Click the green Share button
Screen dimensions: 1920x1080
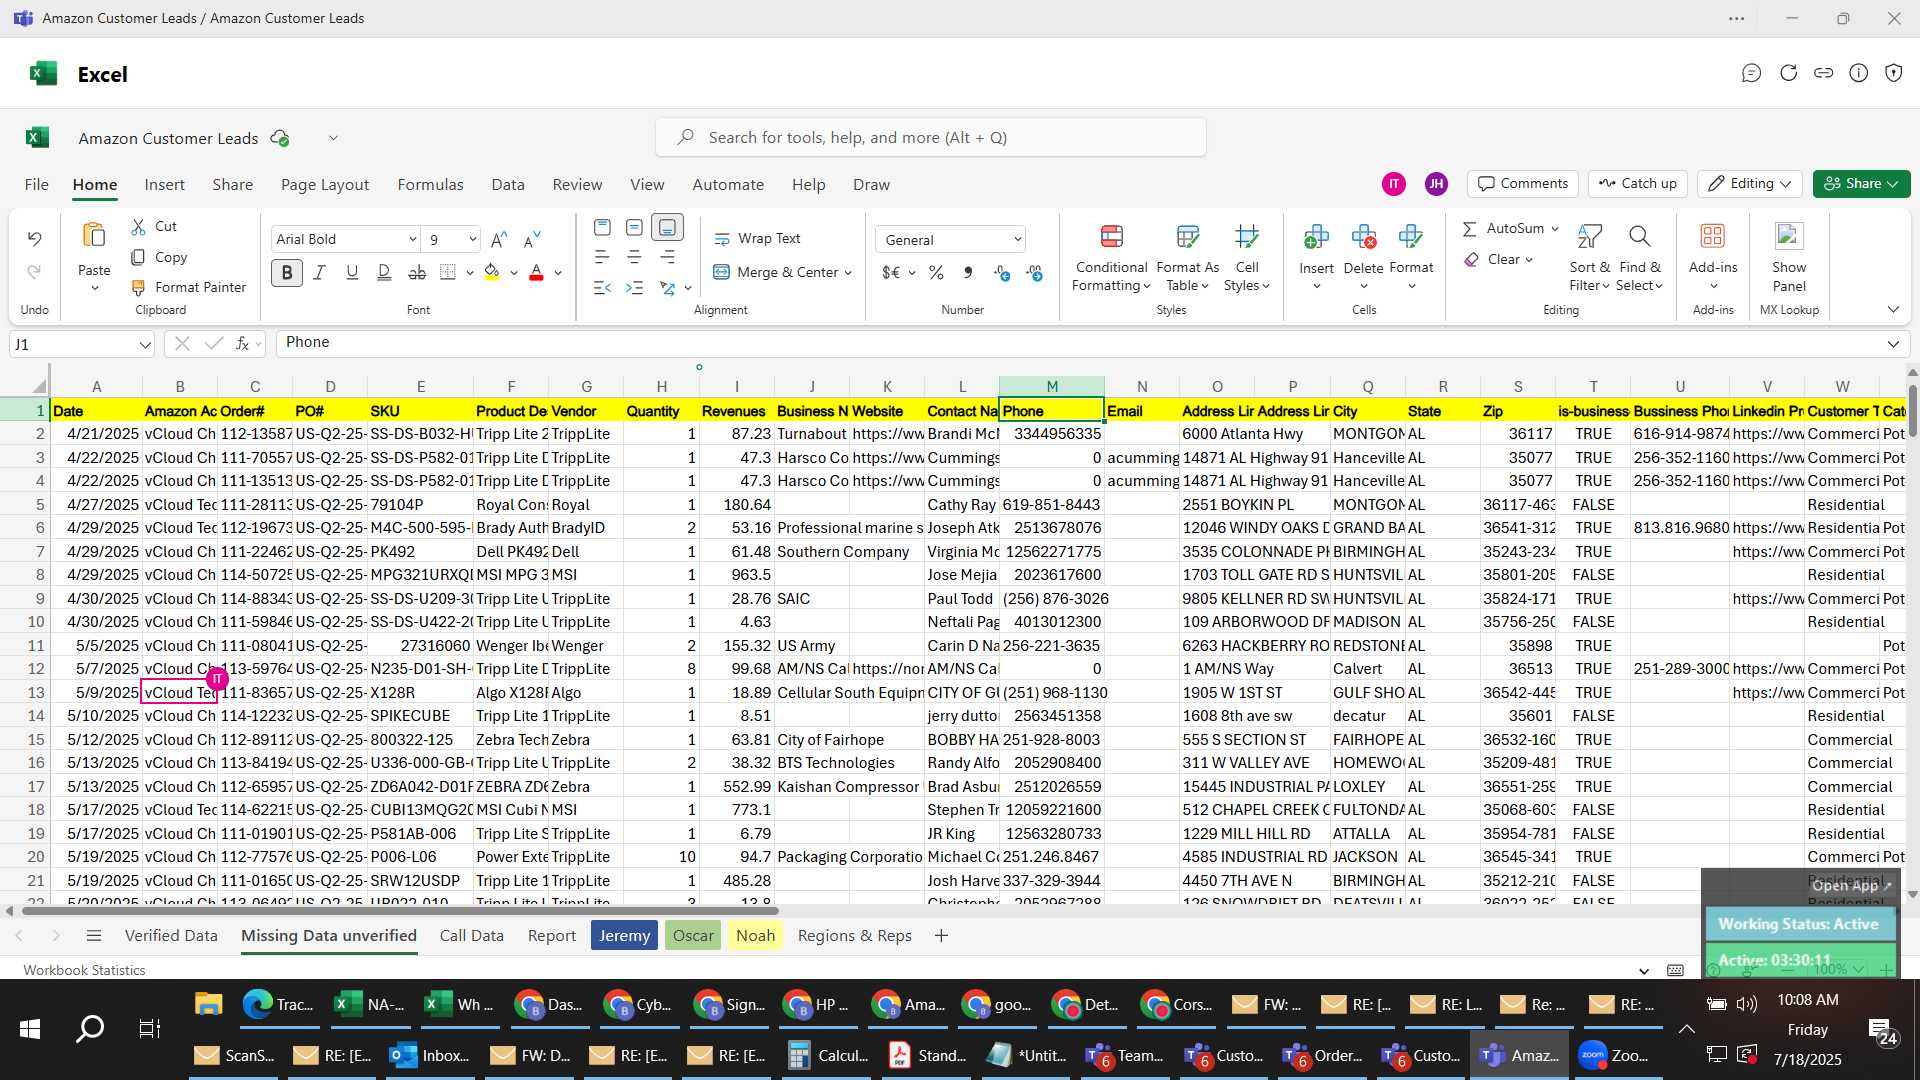click(1860, 184)
